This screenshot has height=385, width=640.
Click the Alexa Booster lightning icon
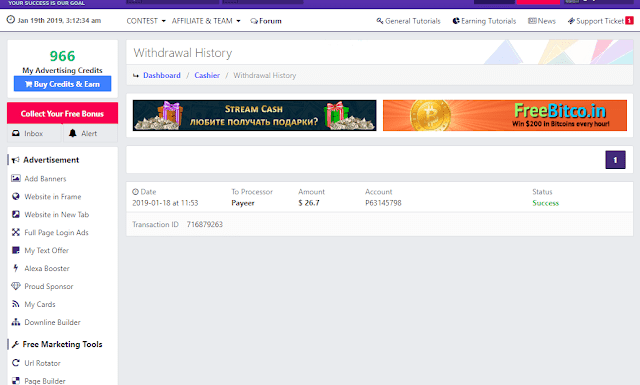tap(16, 268)
